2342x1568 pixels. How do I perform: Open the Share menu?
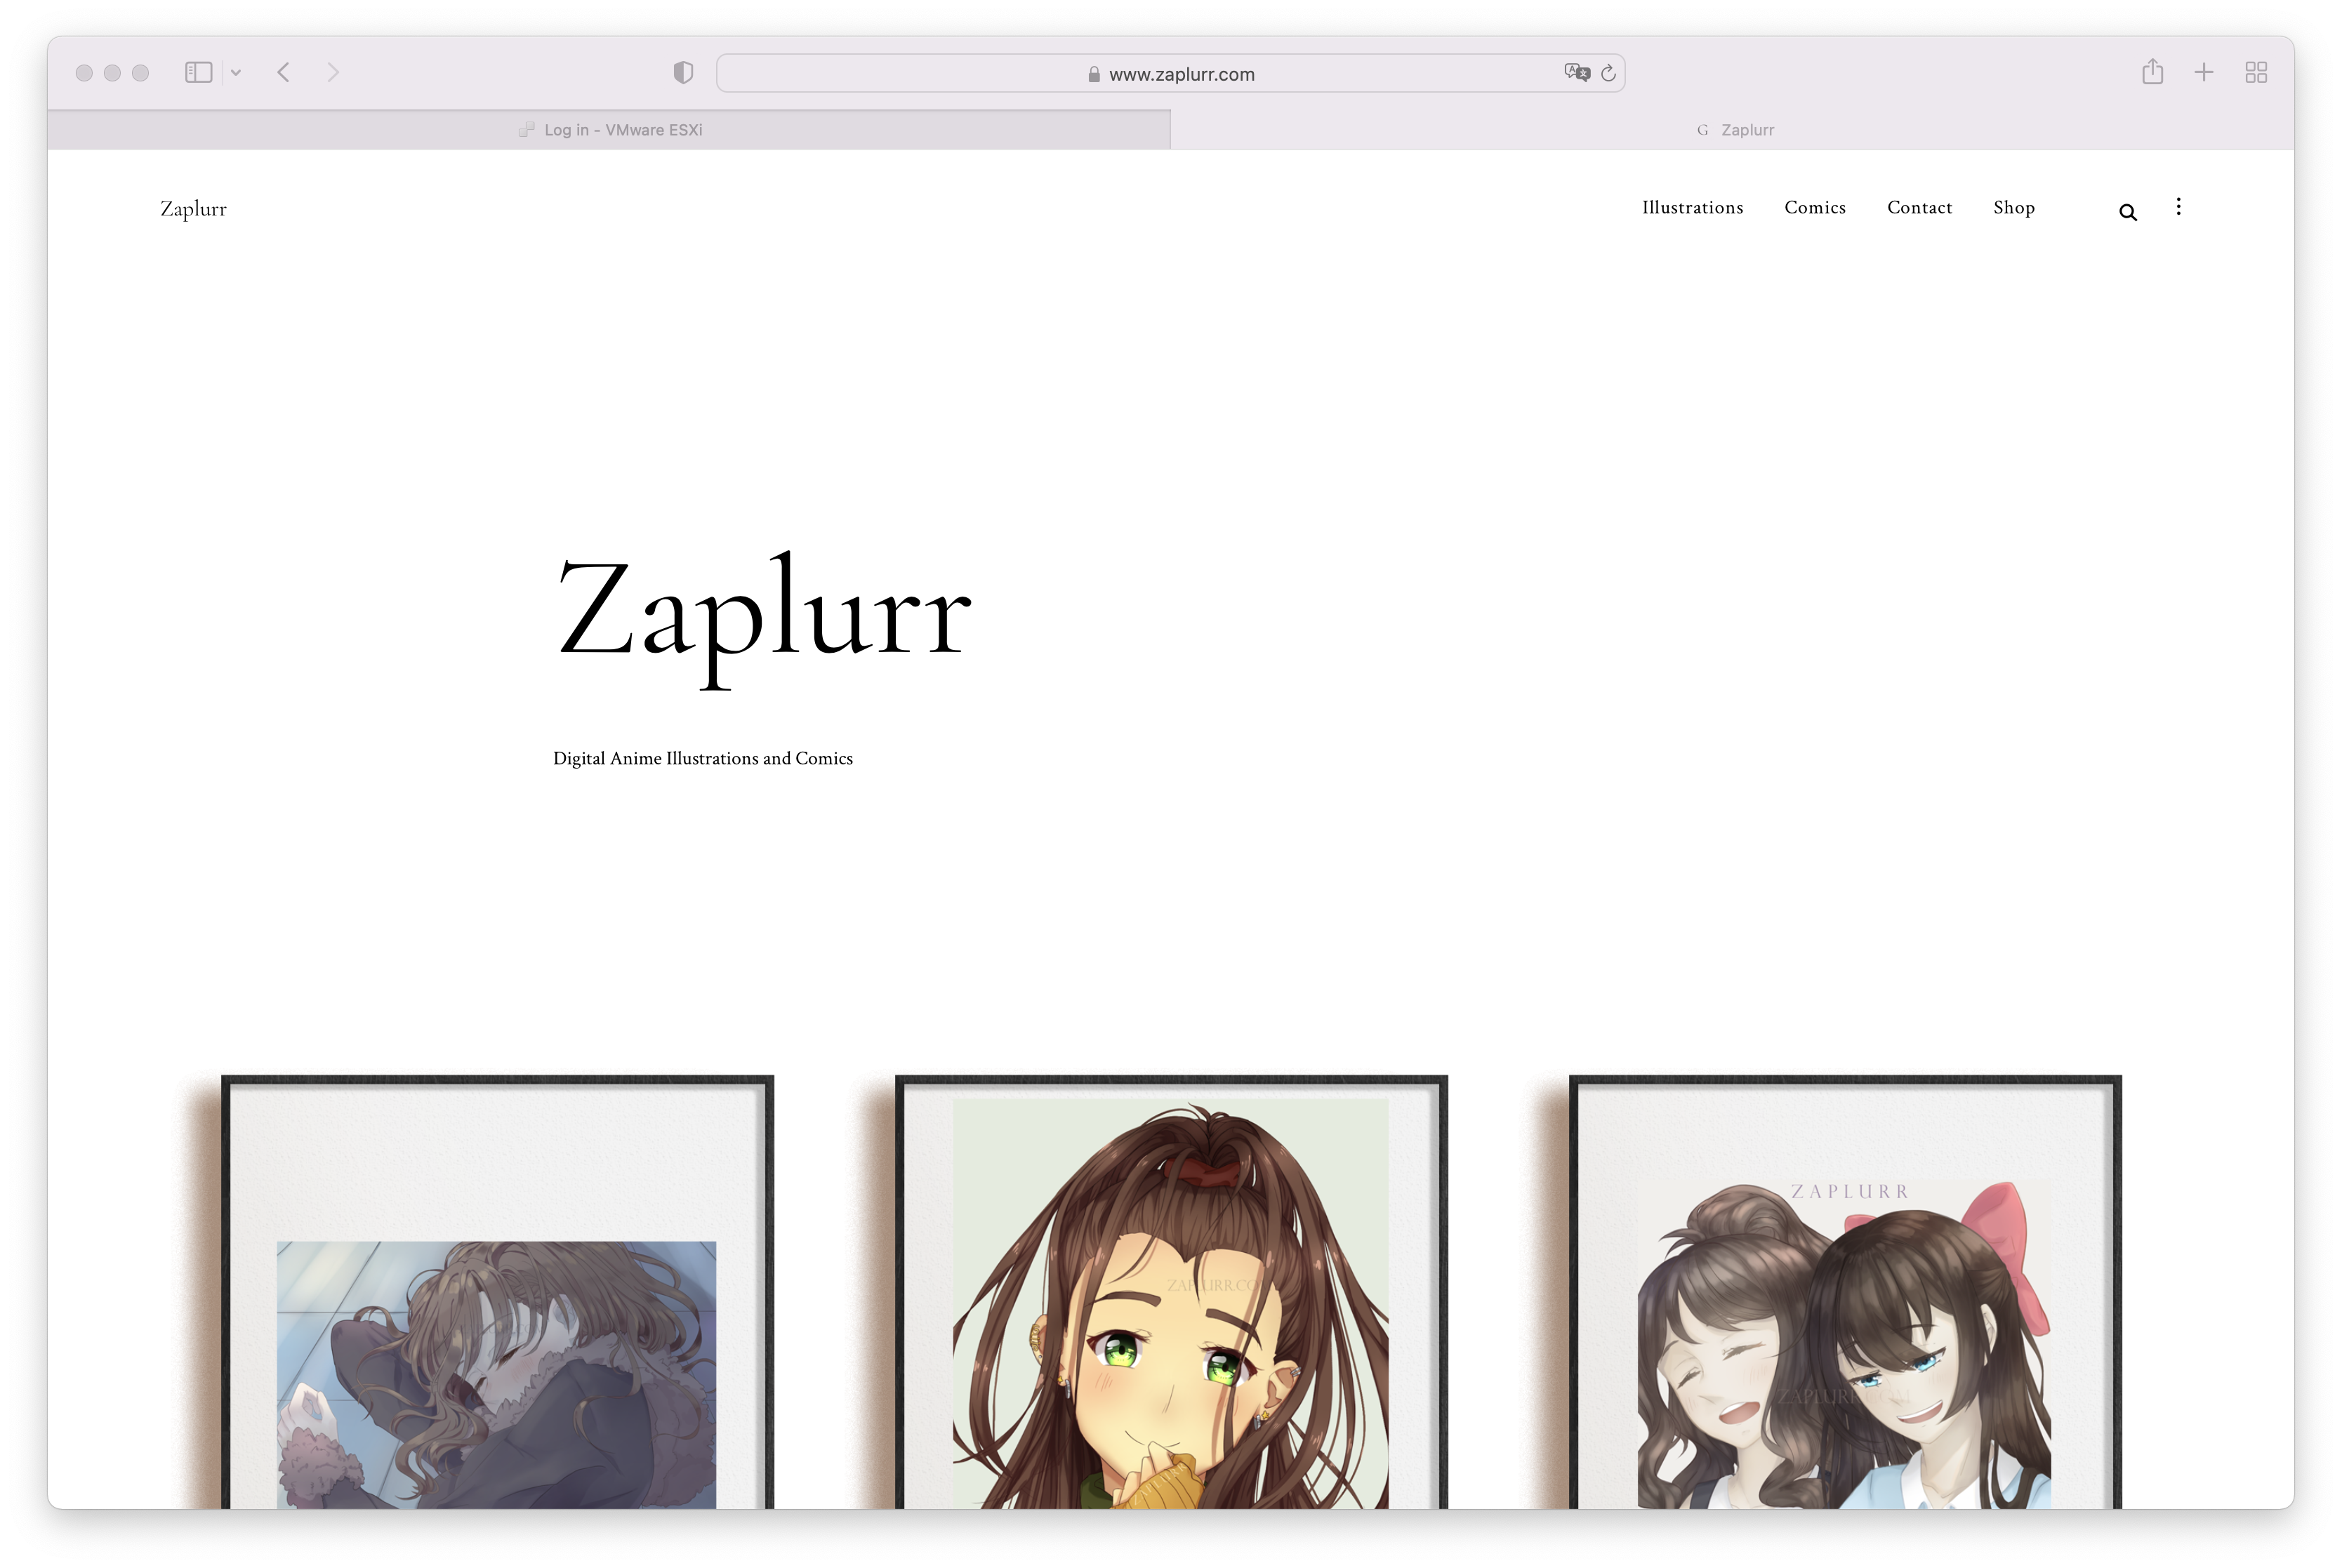[2152, 72]
